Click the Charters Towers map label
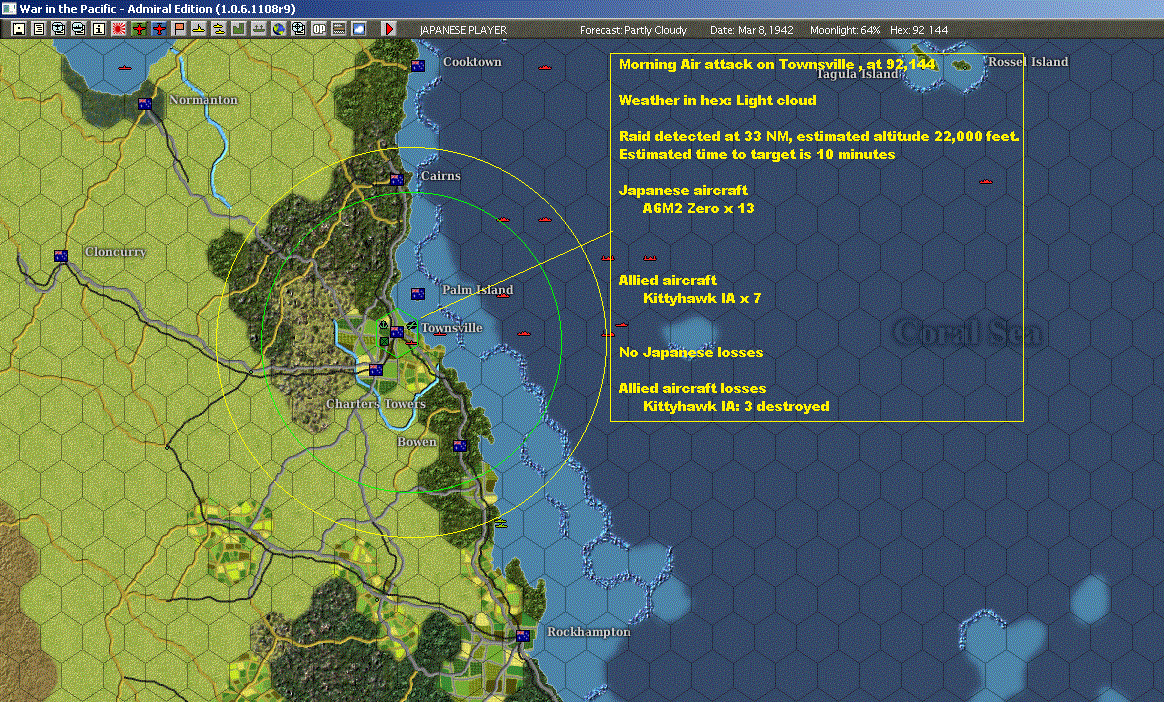The image size is (1164, 702). tap(376, 404)
